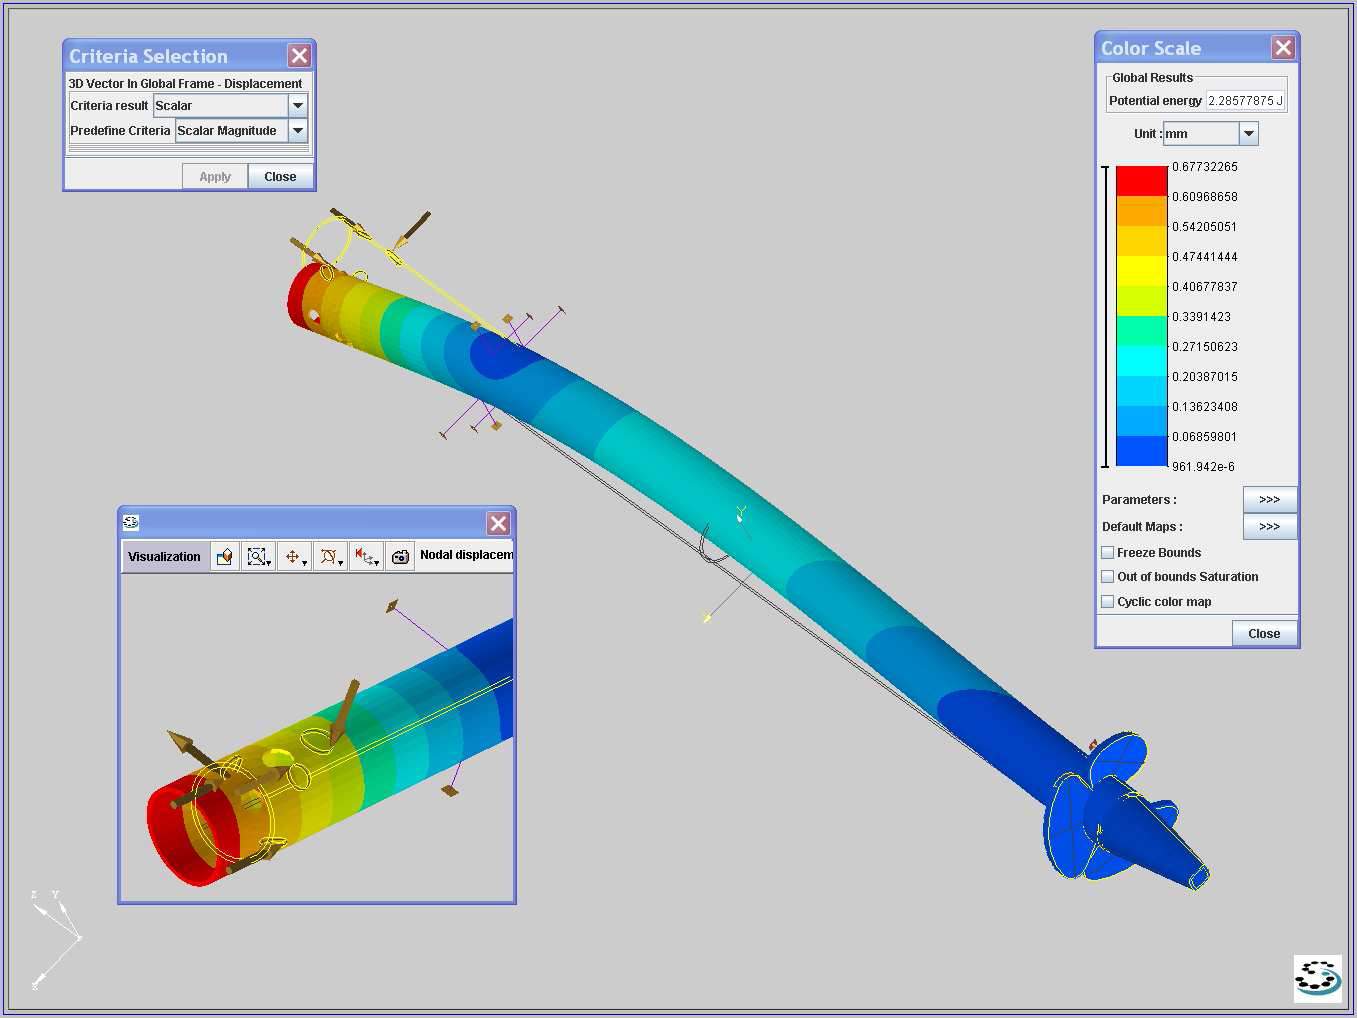Expand Parameters with the >>> button
The image size is (1357, 1018).
(x=1269, y=499)
